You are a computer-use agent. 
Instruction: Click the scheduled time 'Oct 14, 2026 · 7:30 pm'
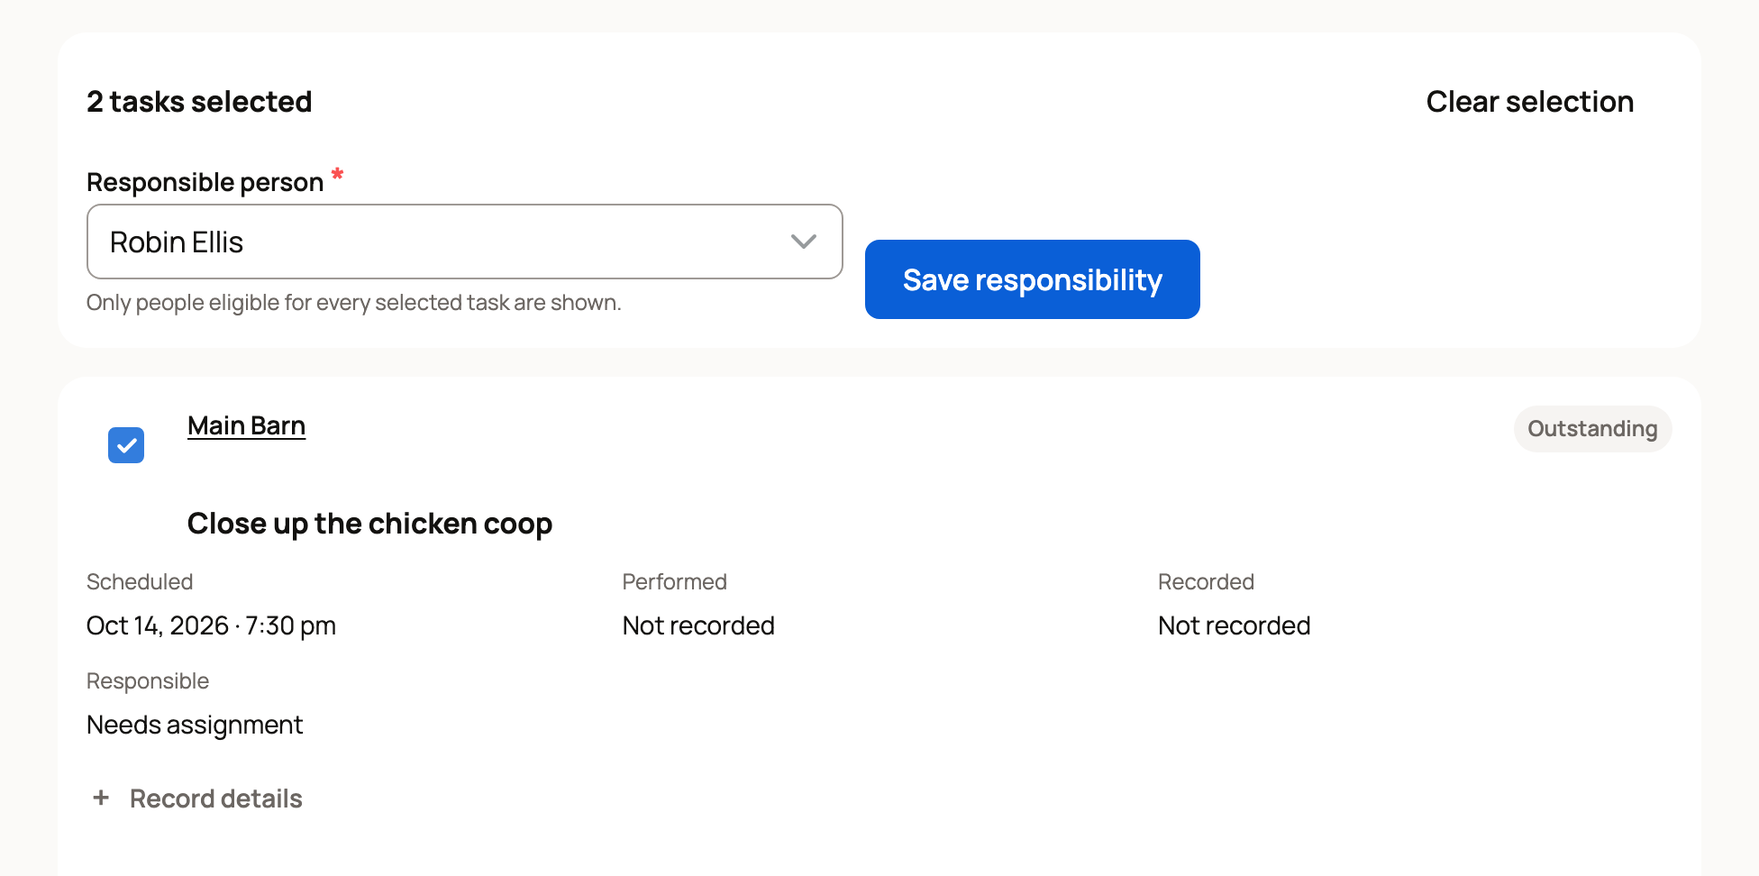pos(211,626)
